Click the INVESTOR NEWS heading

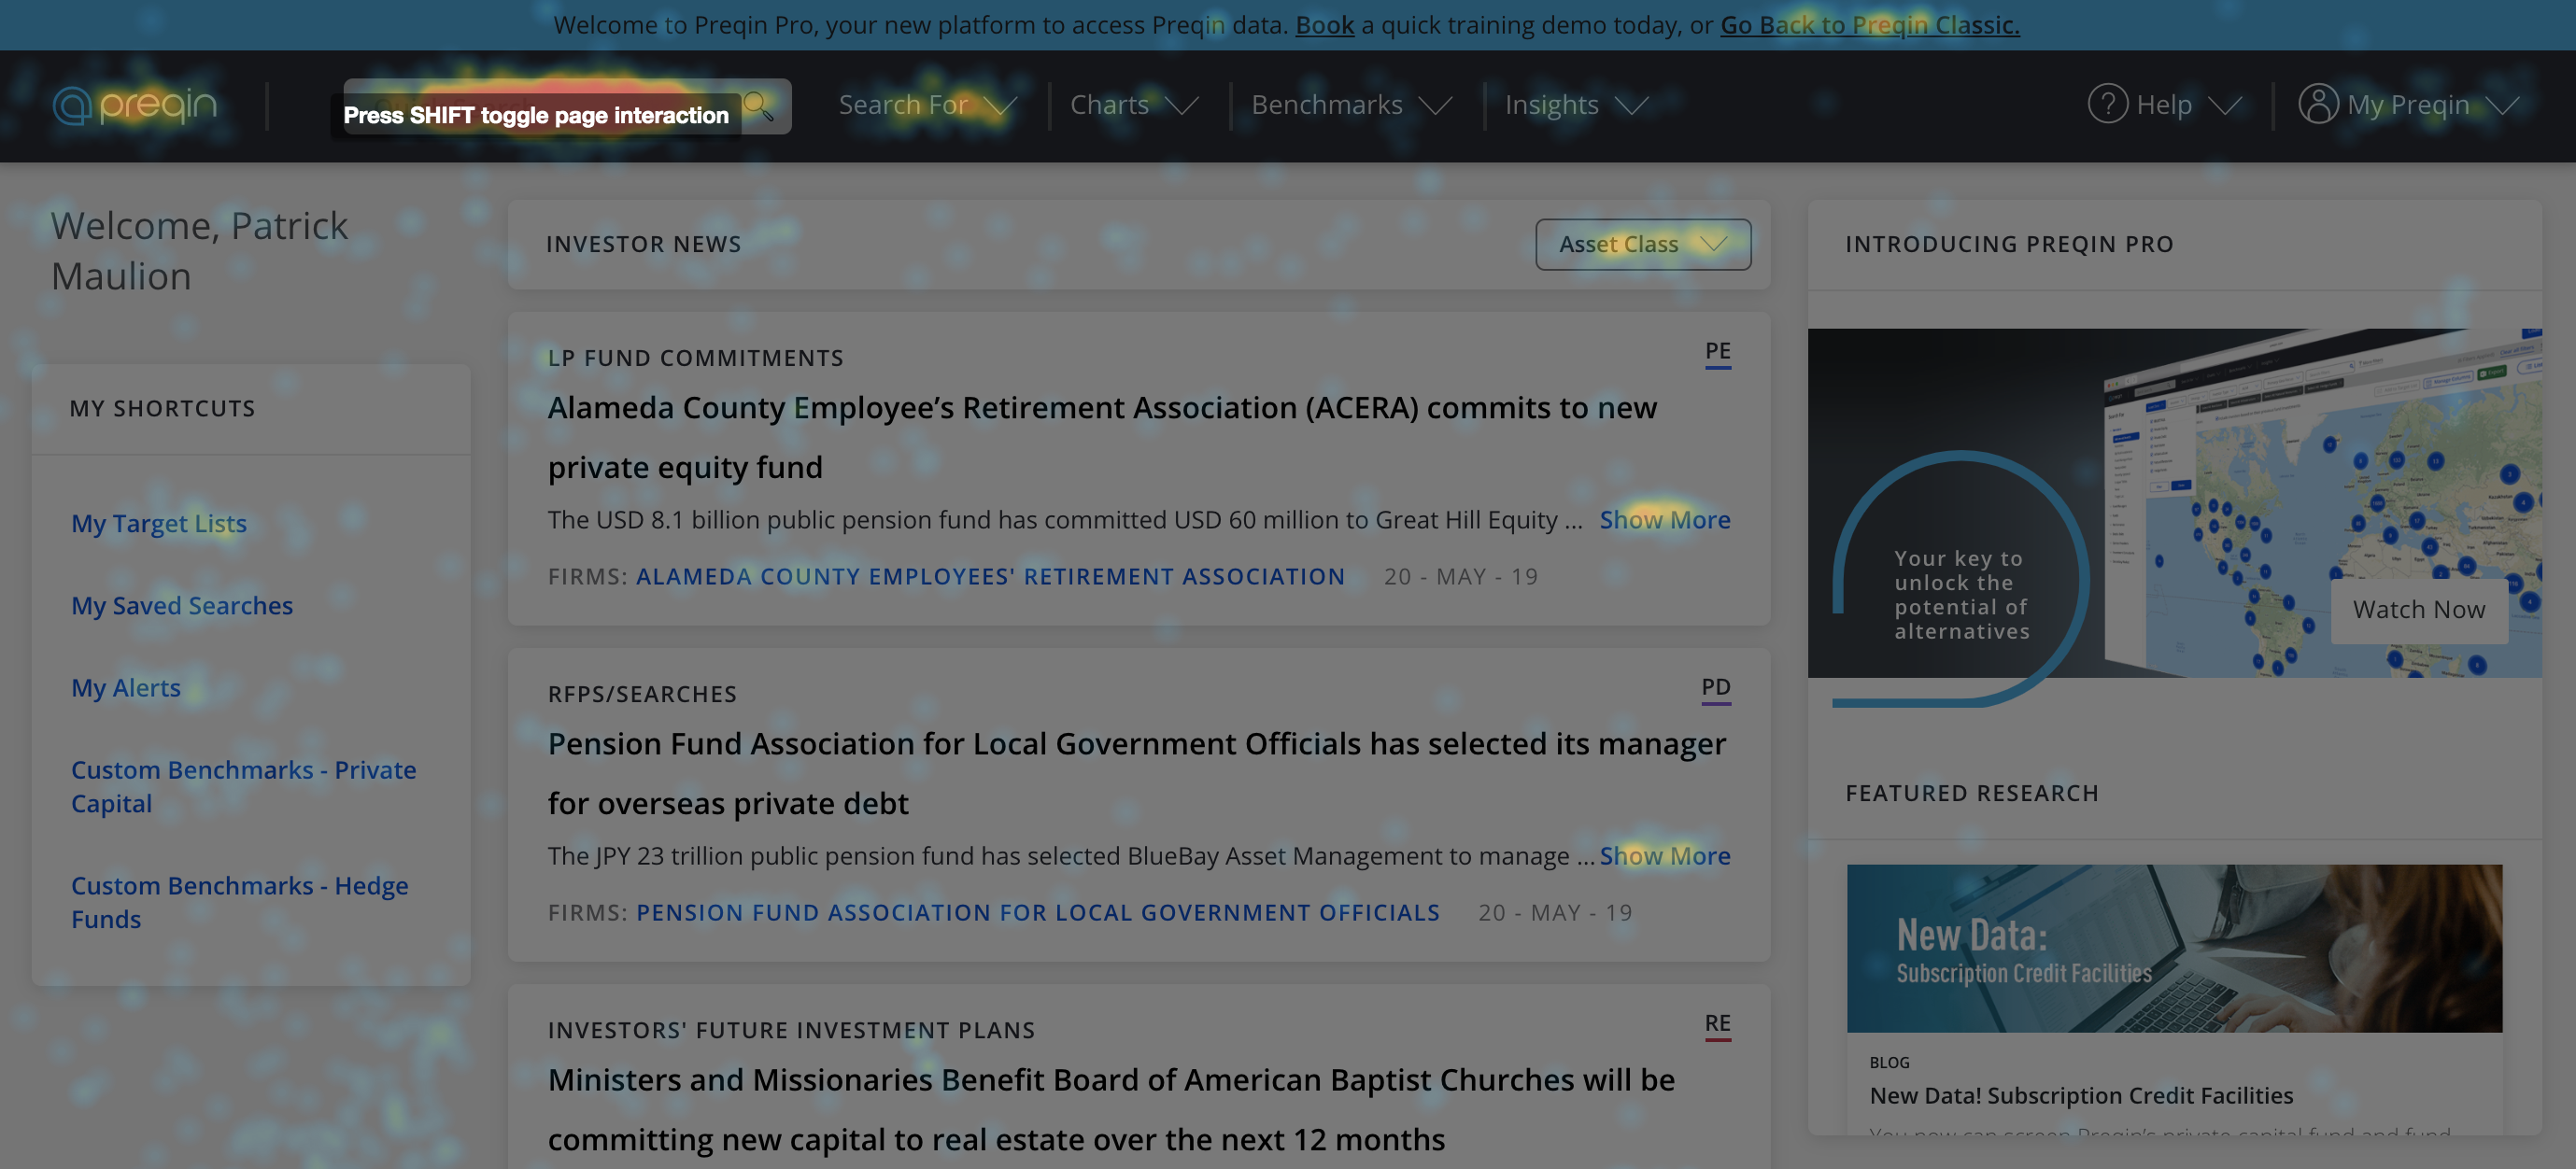[x=643, y=244]
